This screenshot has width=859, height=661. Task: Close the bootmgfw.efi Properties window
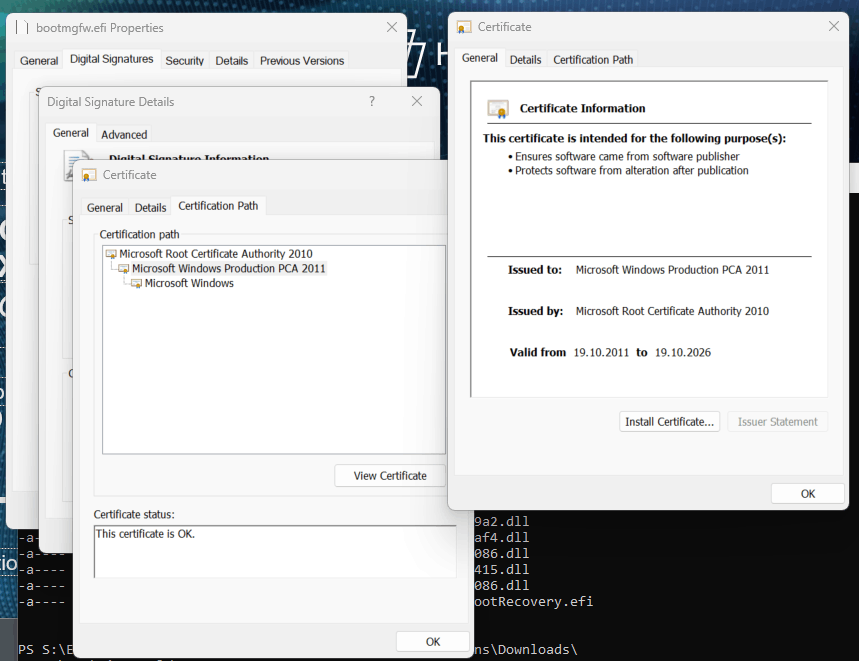click(392, 27)
